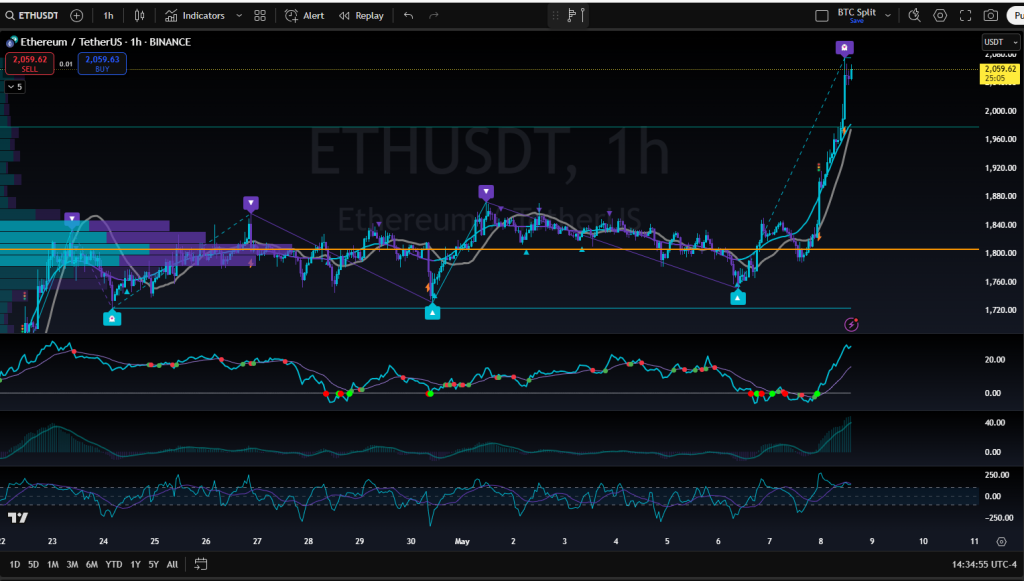Click the redo arrow
1024x581 pixels.
[434, 16]
